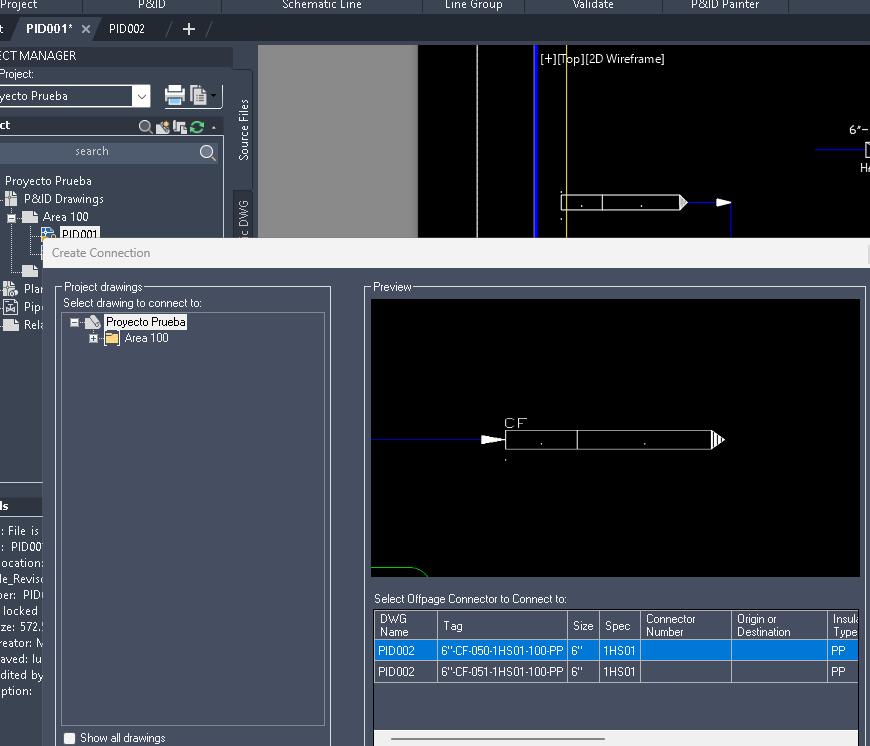Enable the Show all drawings checkbox

click(69, 738)
